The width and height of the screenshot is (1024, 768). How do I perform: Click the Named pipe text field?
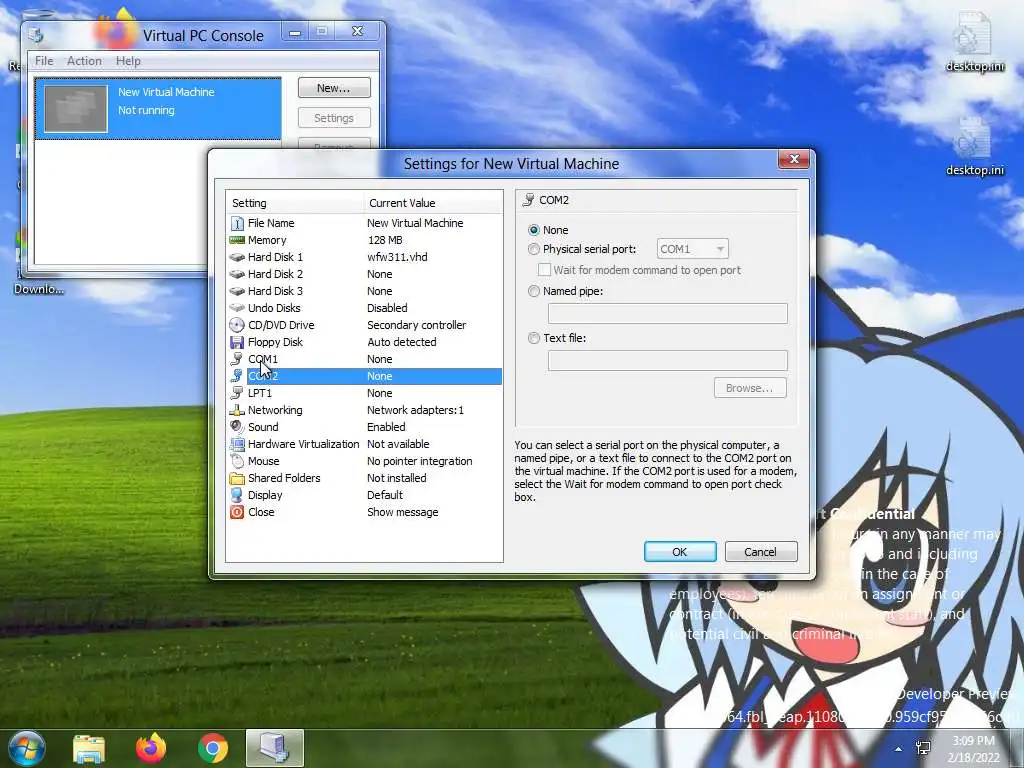point(667,313)
